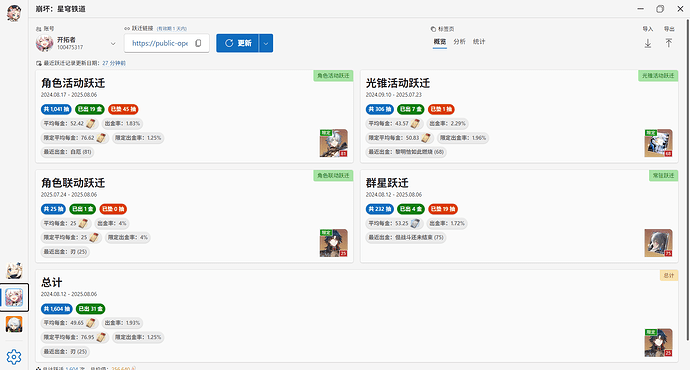Click the blue 更新 update button
This screenshot has width=690, height=370.
[x=238, y=43]
